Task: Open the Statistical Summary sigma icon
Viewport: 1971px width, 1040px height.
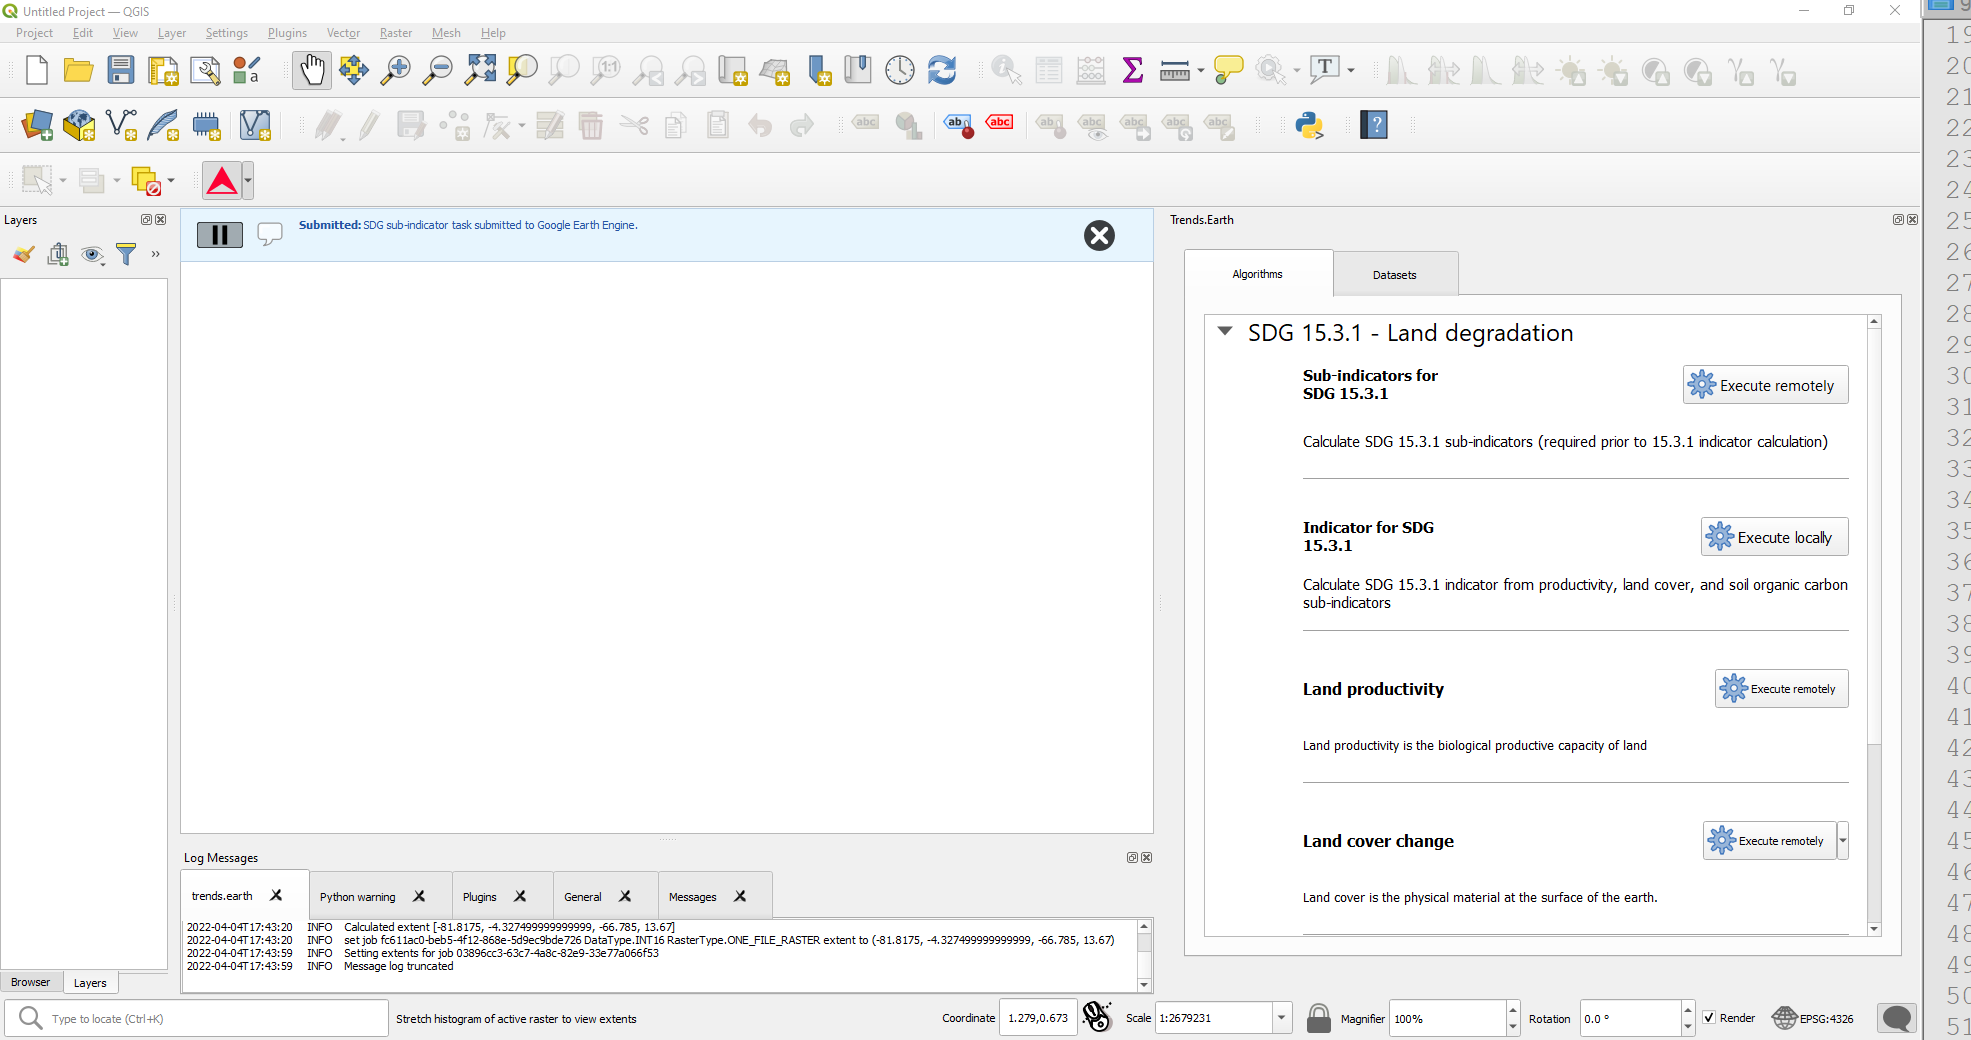Action: [1132, 71]
